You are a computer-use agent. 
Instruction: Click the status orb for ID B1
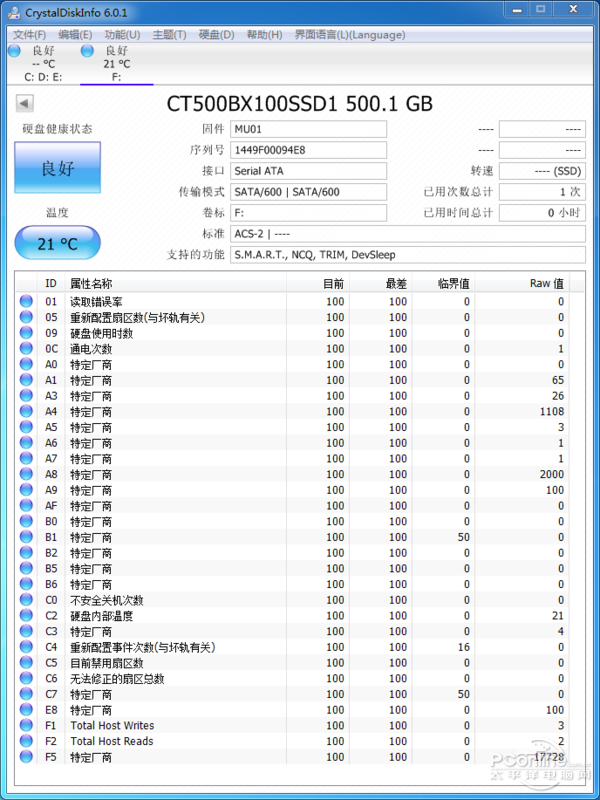click(x=26, y=537)
